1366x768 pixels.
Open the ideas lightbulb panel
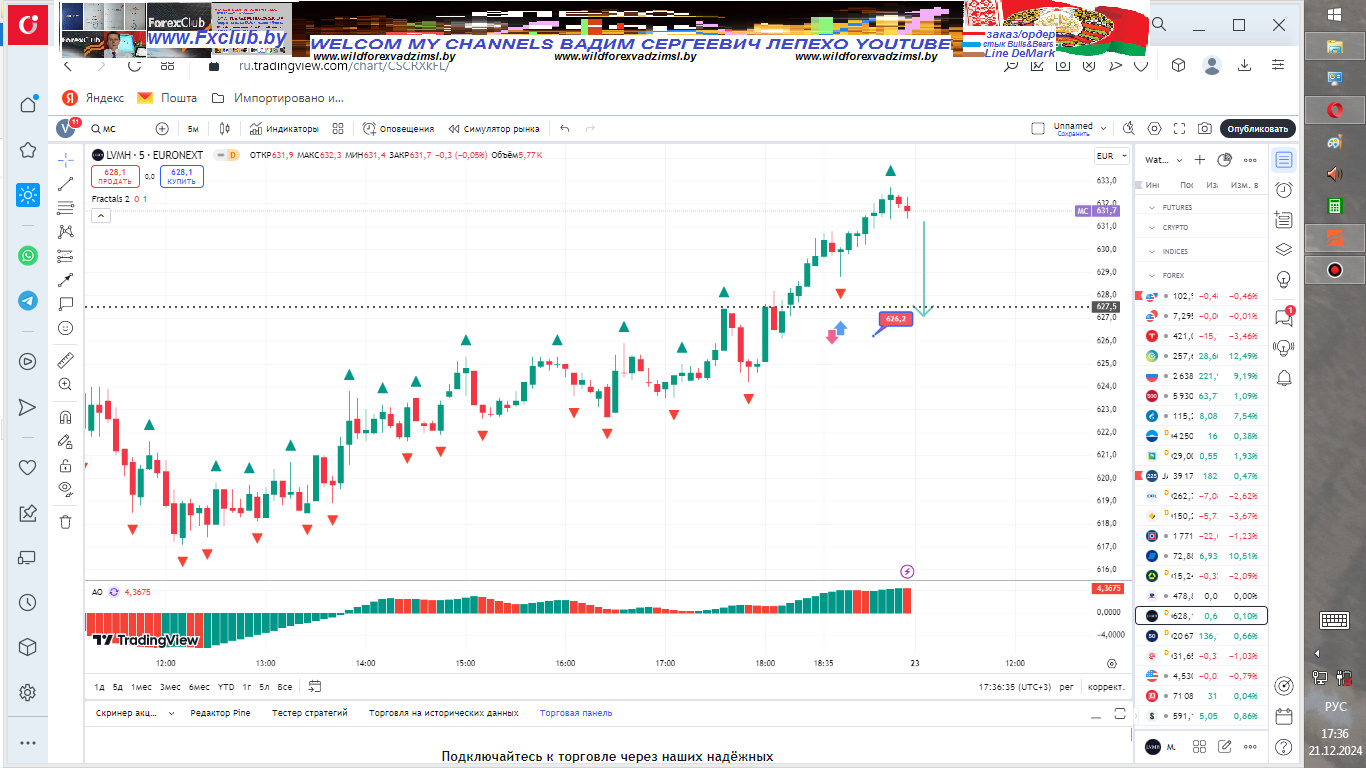tap(1284, 278)
